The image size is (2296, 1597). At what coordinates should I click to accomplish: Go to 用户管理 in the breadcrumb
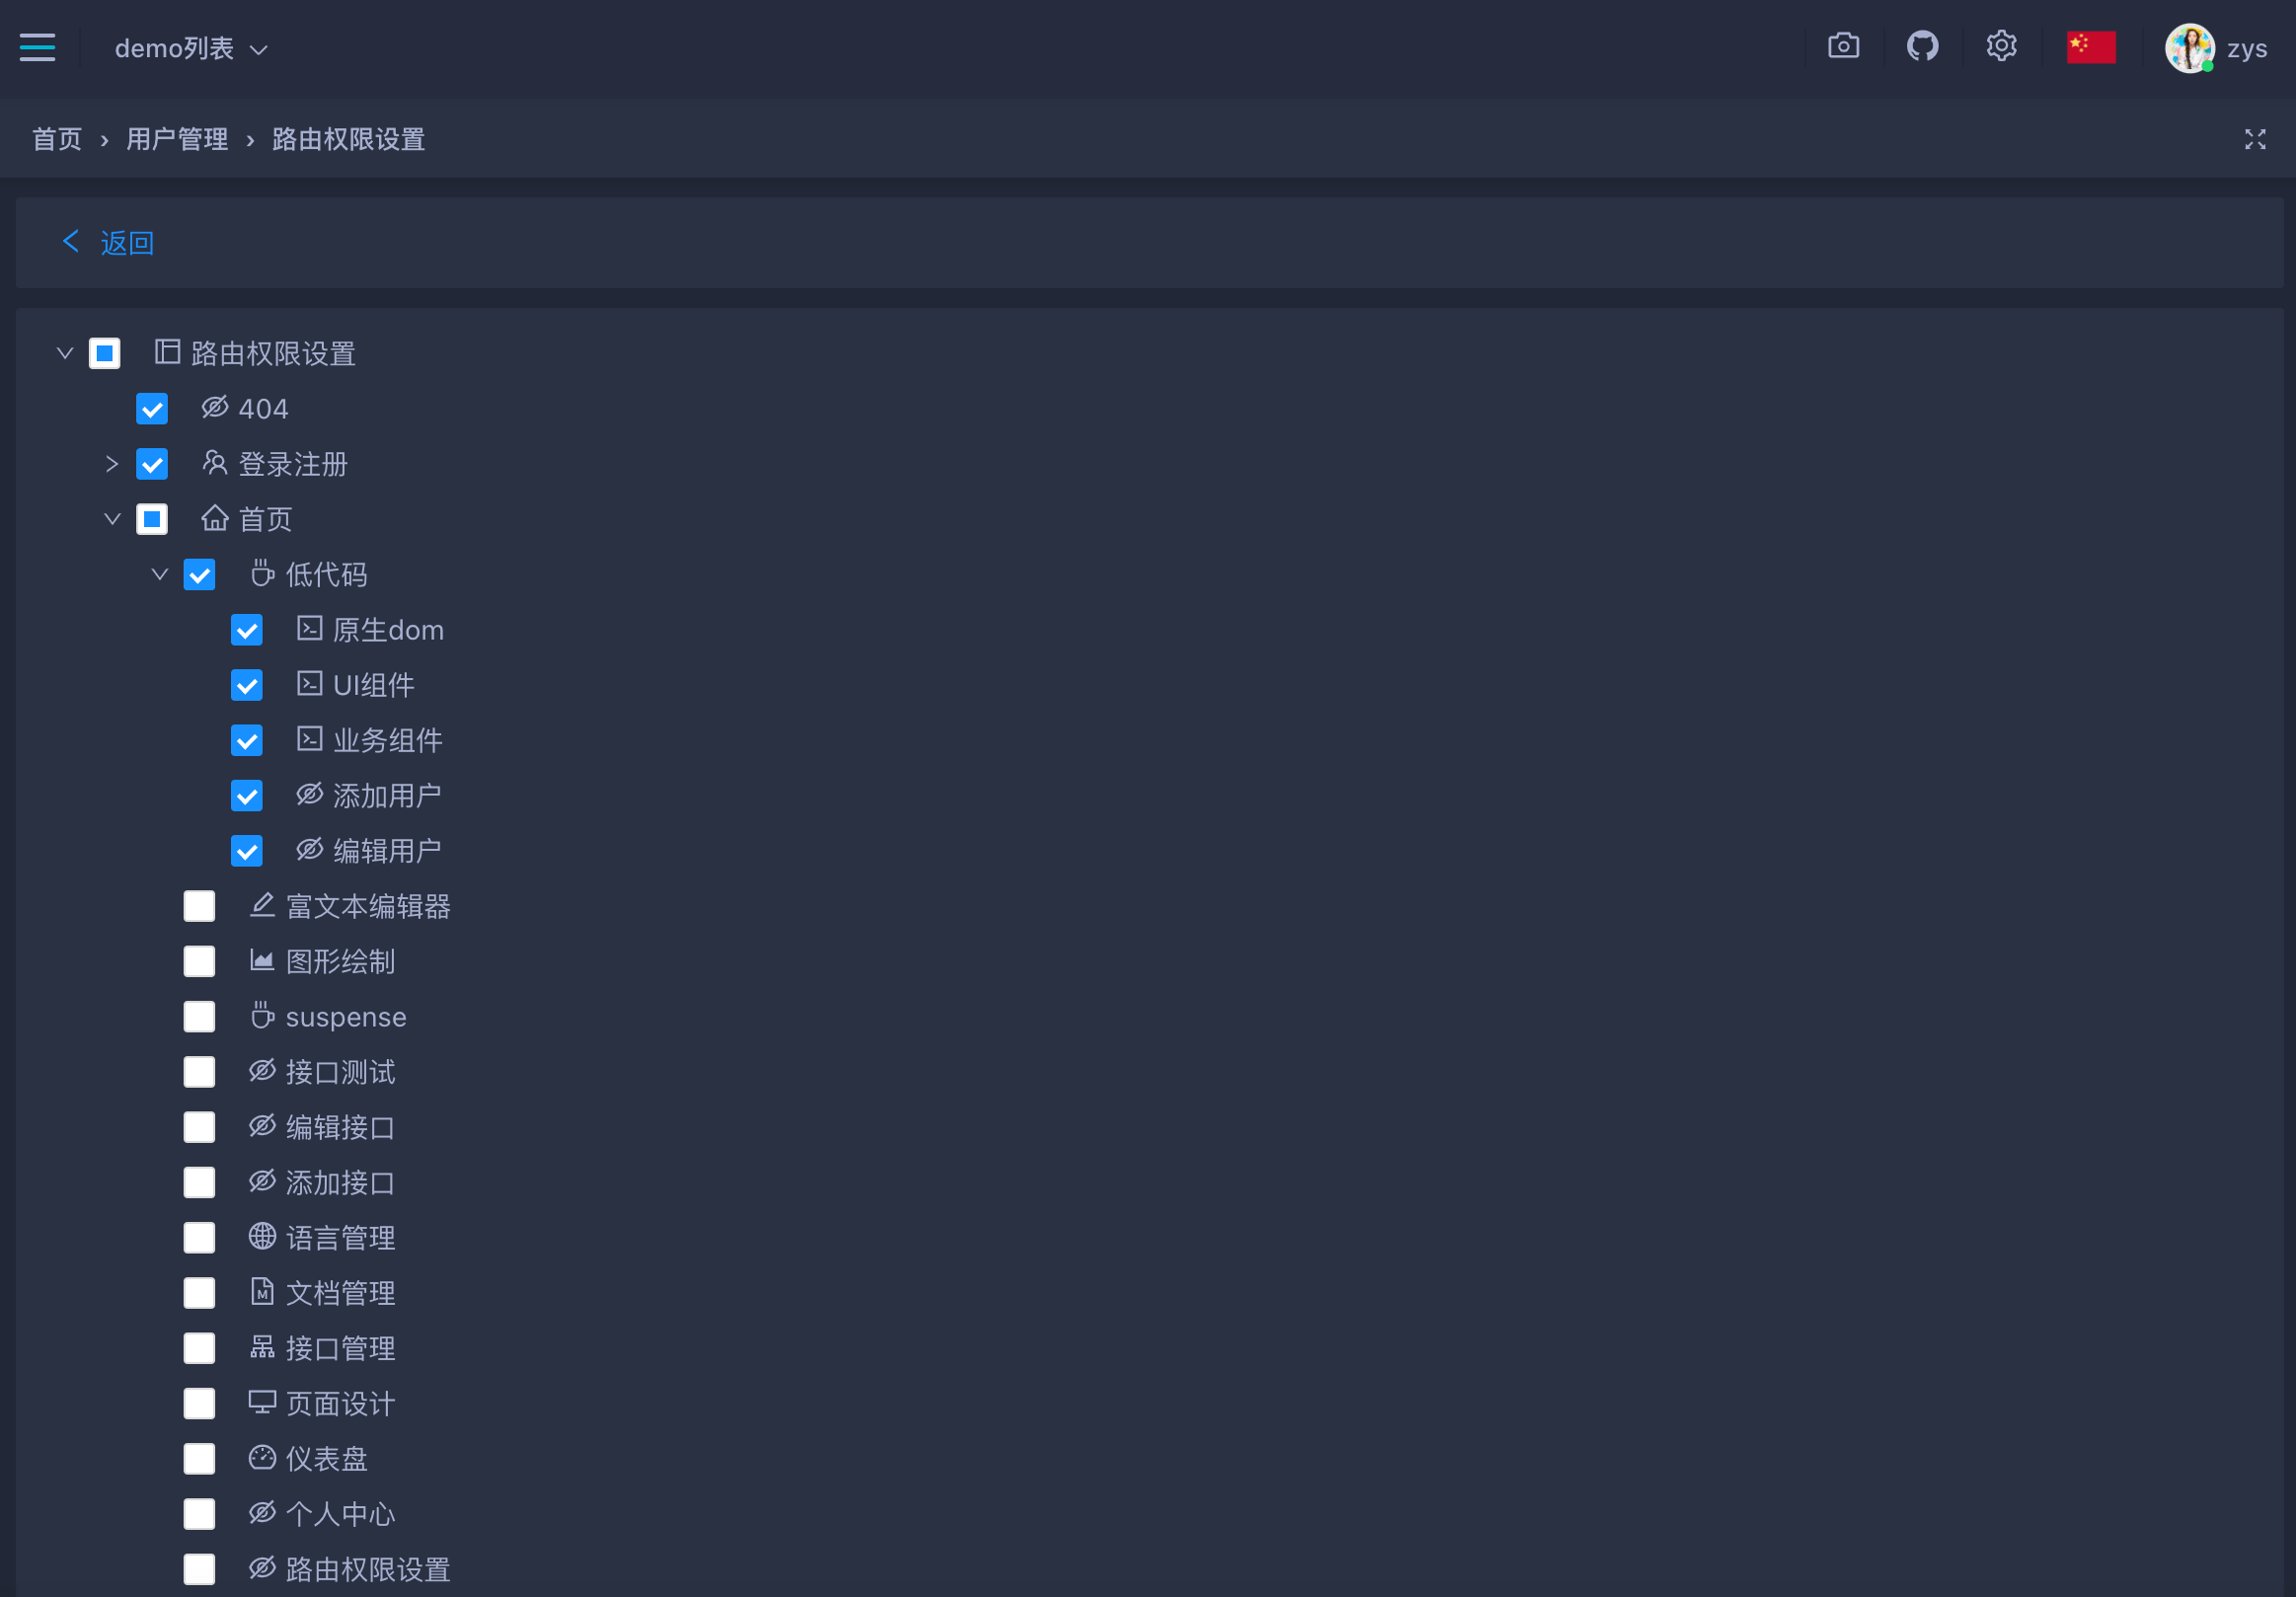coord(177,139)
